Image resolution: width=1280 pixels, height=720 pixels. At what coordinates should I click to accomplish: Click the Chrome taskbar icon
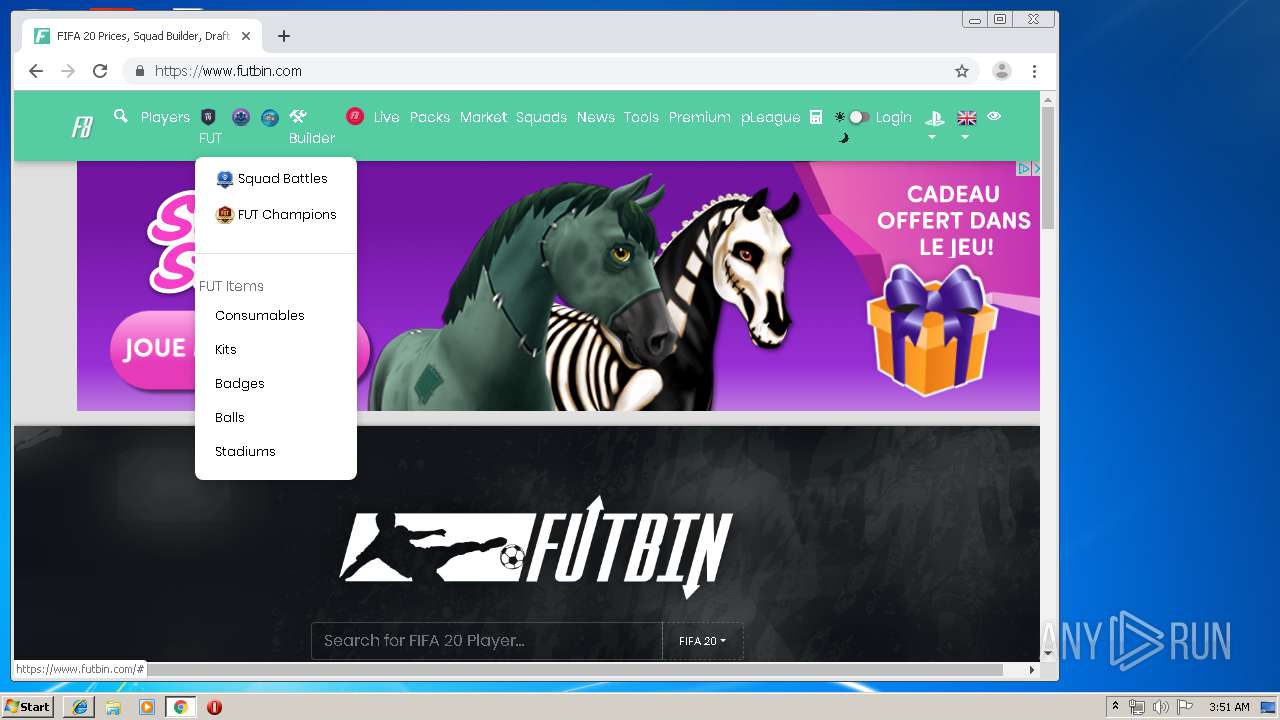180,707
